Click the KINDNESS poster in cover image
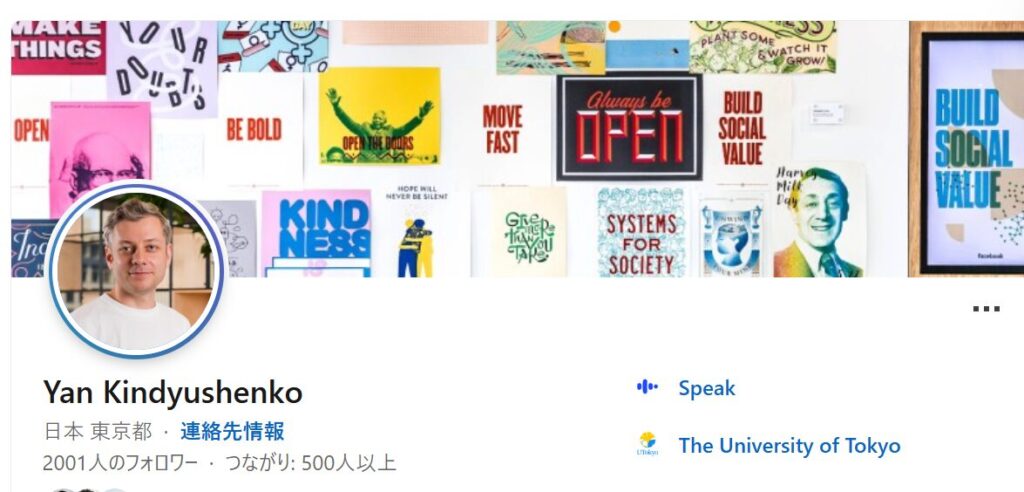 click(x=316, y=233)
